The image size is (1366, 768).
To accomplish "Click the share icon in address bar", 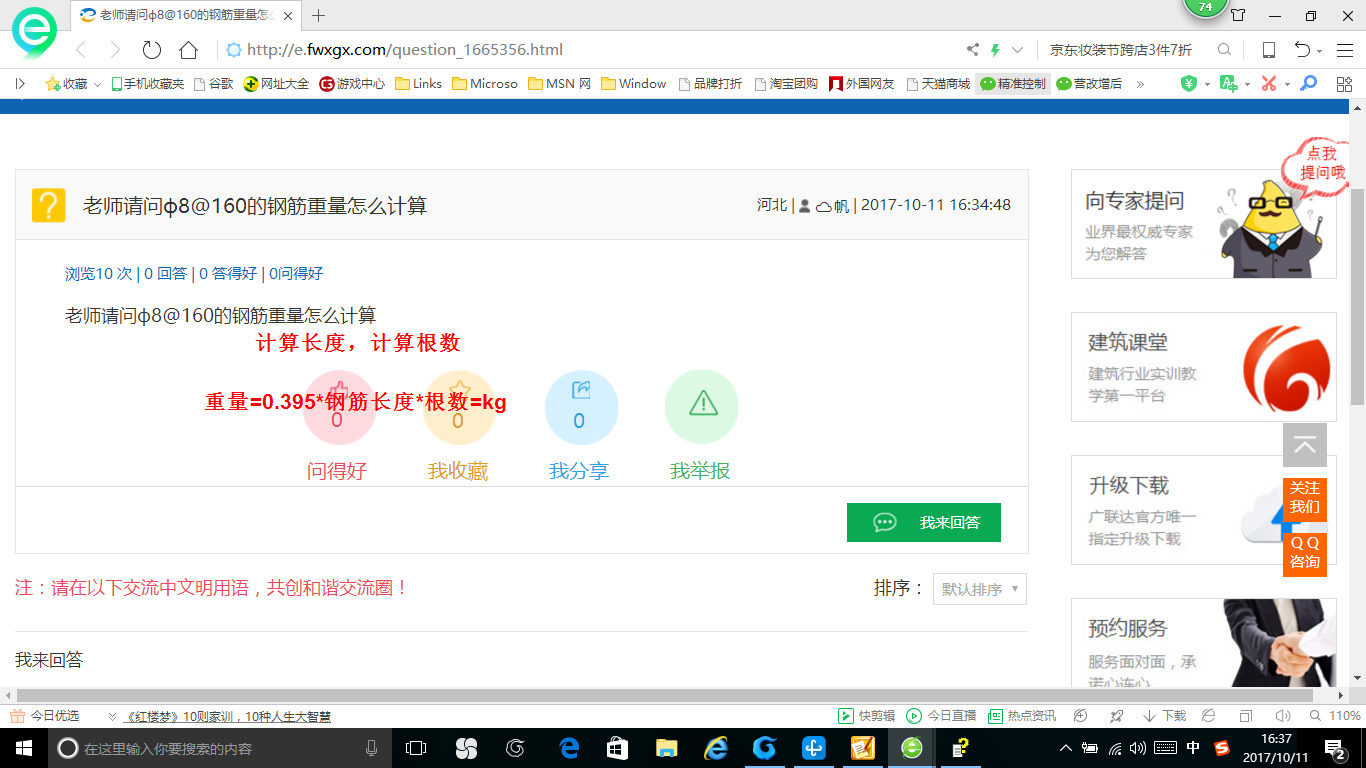I will [973, 50].
